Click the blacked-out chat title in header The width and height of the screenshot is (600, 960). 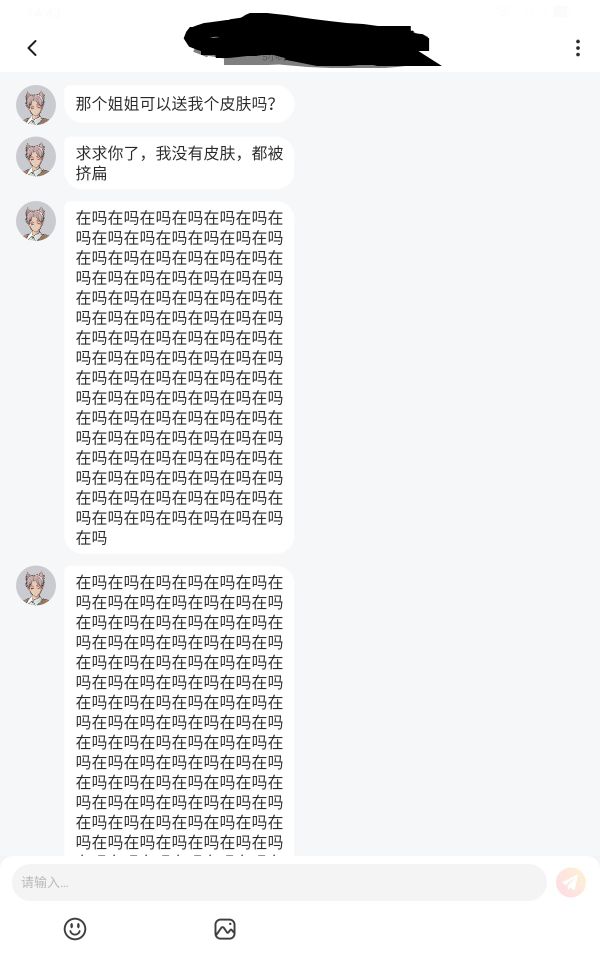312,40
